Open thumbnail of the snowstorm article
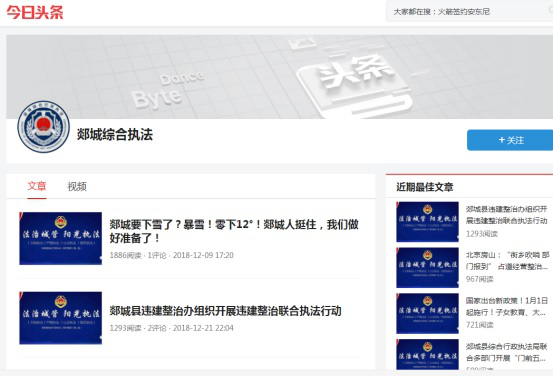This screenshot has width=553, height=377. 61,238
